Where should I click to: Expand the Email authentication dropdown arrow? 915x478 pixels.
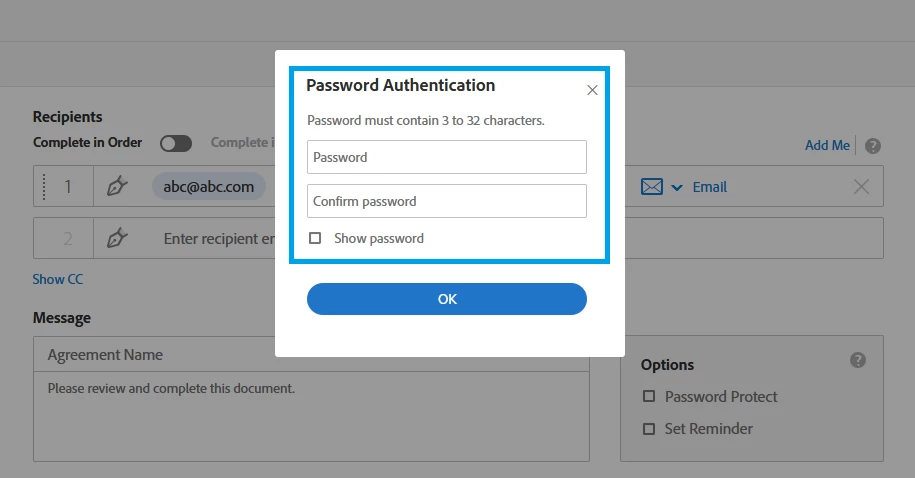tap(677, 187)
